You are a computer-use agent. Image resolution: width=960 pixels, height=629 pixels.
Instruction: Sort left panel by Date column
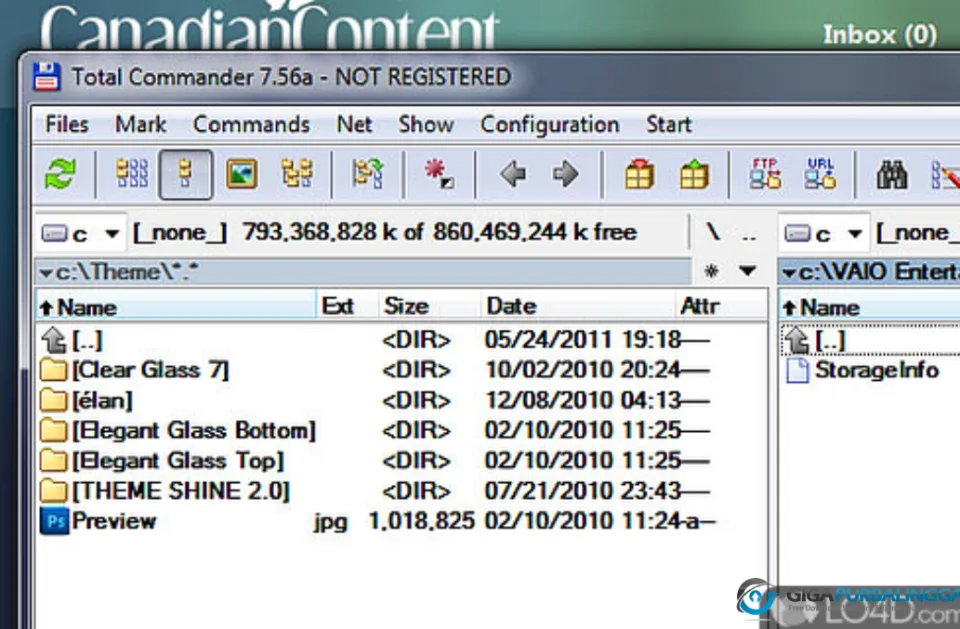click(577, 306)
